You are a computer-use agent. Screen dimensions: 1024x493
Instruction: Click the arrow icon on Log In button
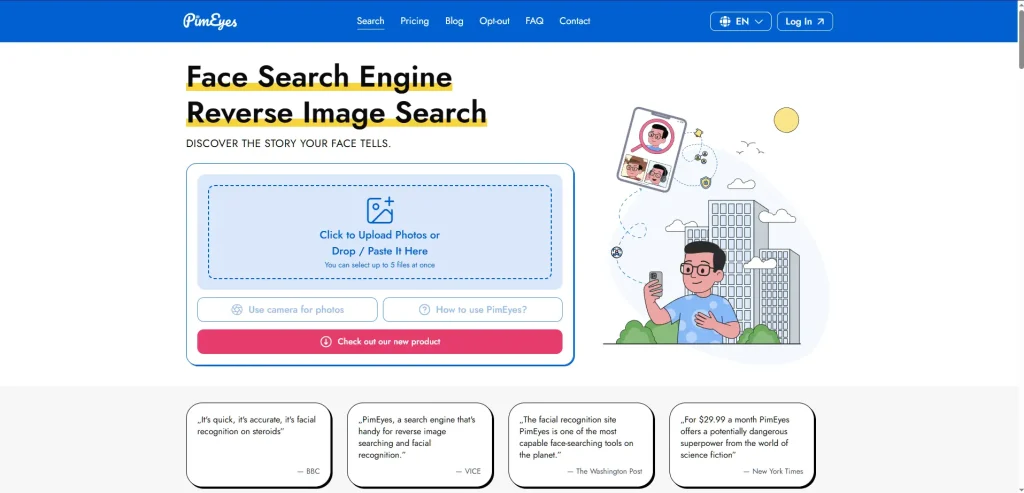click(x=821, y=21)
